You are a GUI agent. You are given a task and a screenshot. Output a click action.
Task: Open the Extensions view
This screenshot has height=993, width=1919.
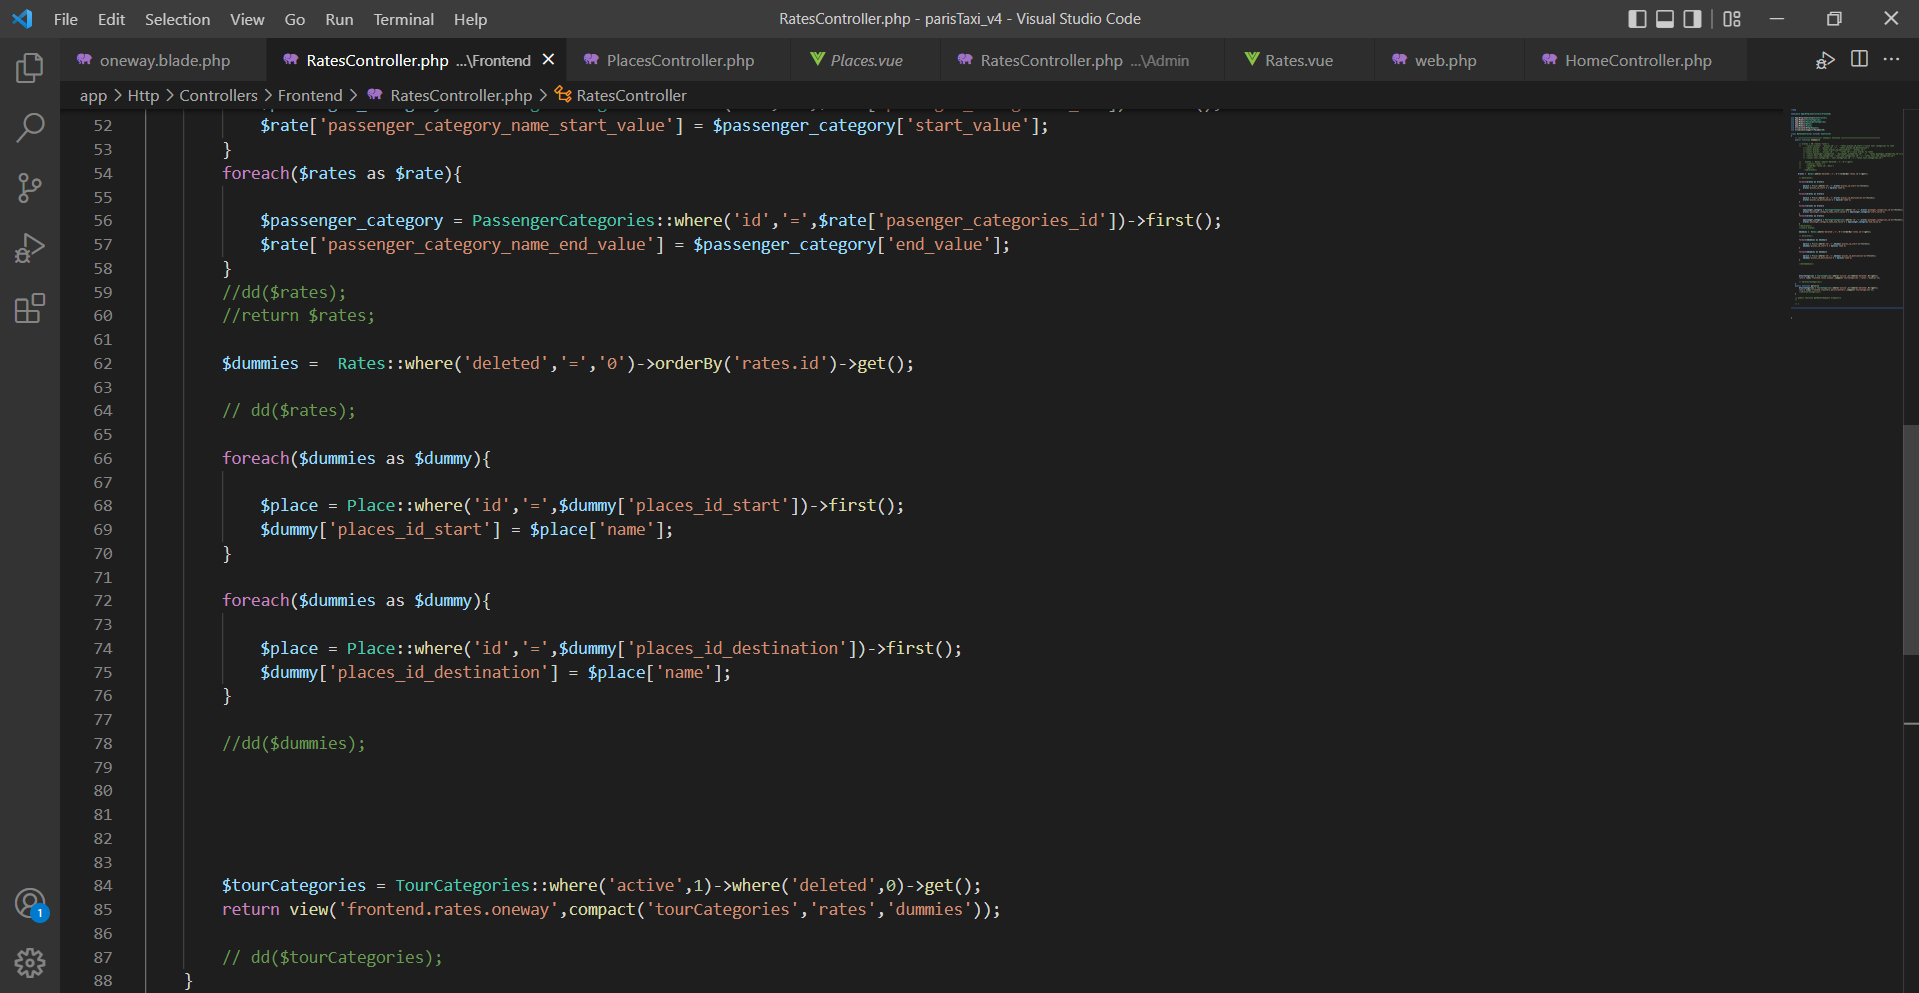tap(30, 308)
